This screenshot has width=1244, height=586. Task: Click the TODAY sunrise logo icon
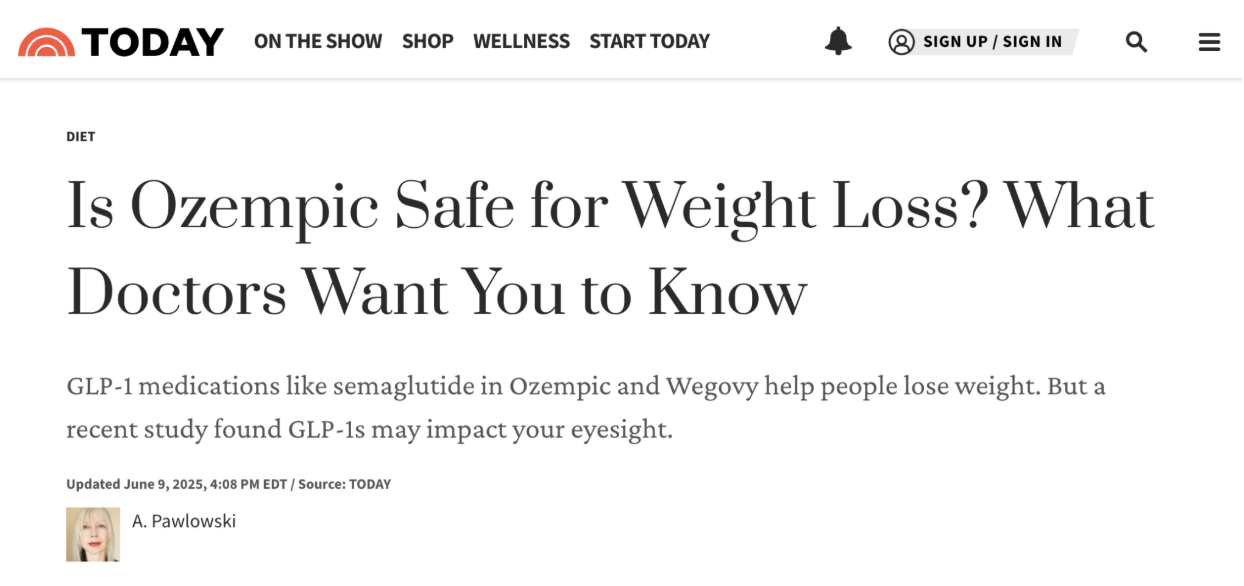45,42
